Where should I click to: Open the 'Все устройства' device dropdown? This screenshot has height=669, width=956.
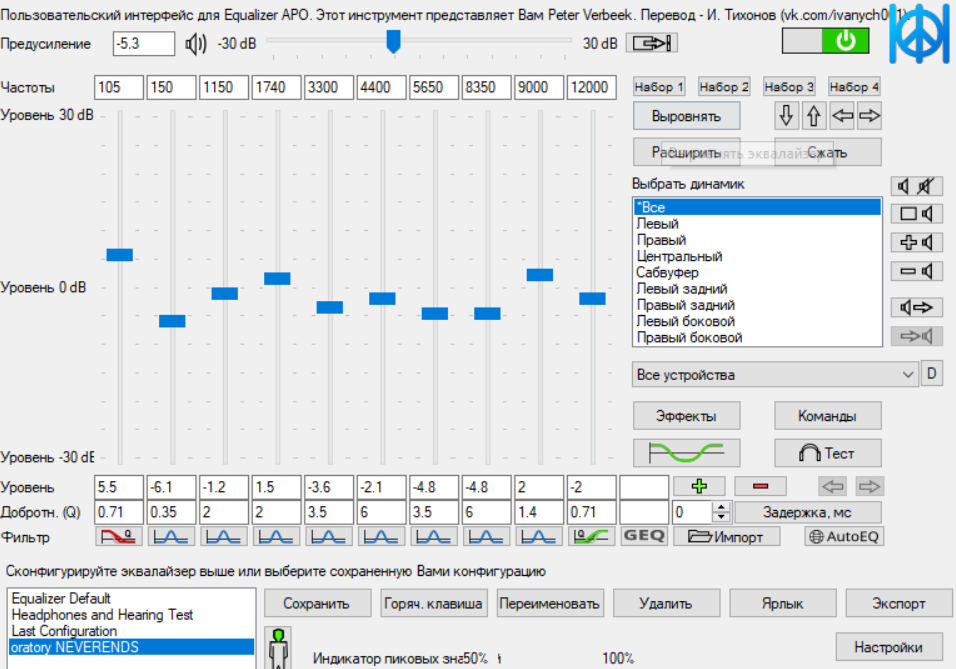point(775,374)
